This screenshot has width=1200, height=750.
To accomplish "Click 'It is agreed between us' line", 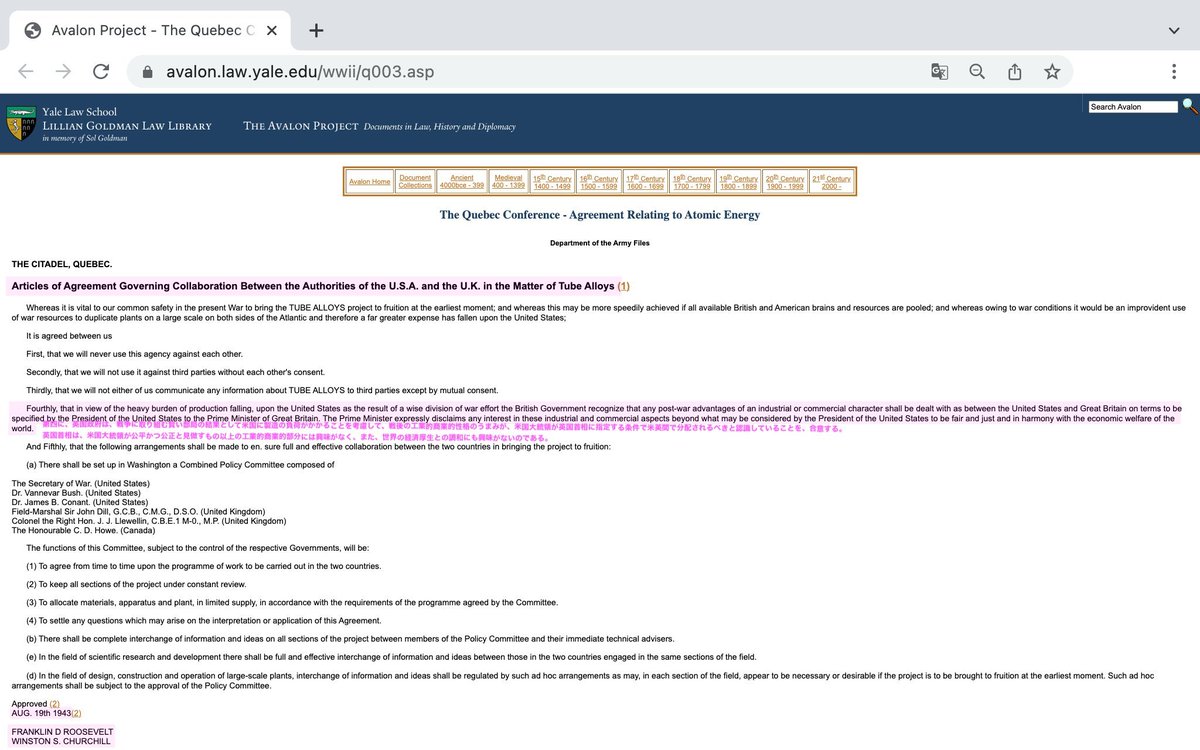I will point(69,335).
